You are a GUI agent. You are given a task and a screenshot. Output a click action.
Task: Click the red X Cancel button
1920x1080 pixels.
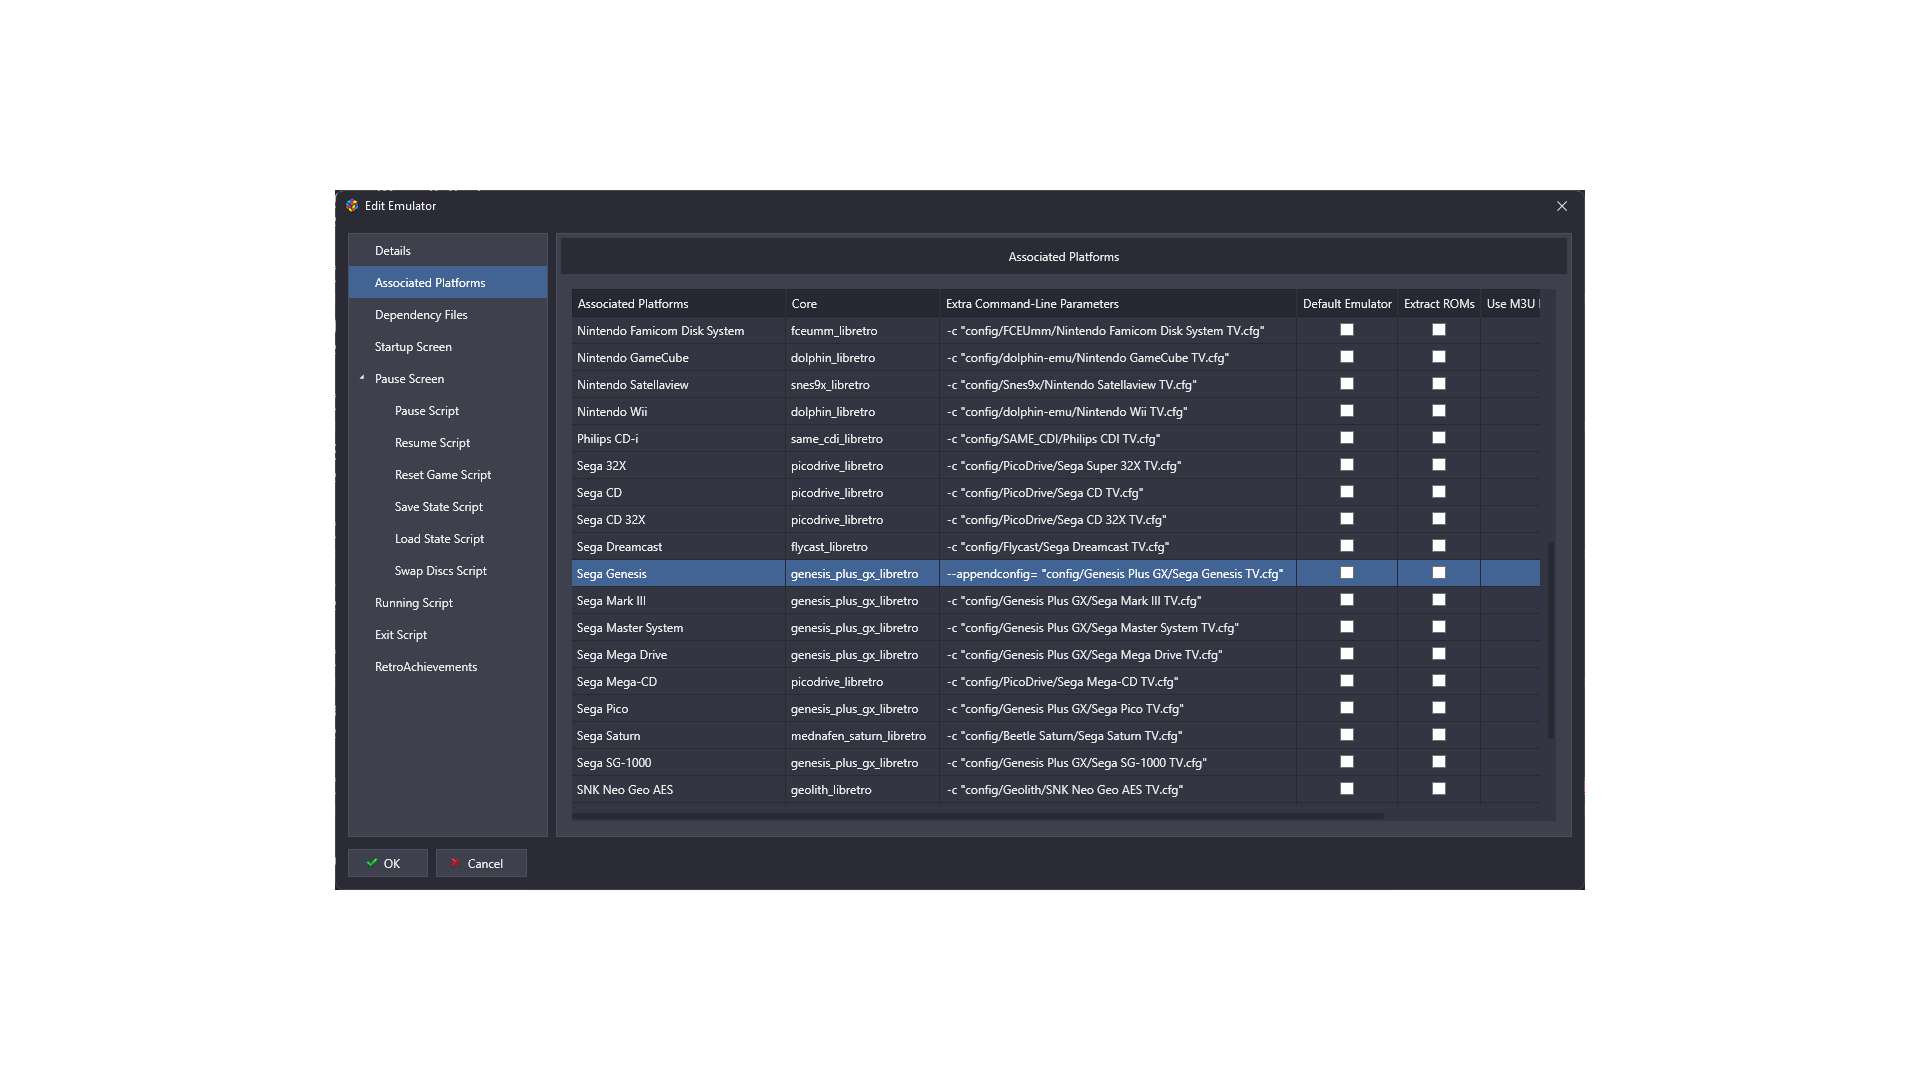[x=481, y=863]
